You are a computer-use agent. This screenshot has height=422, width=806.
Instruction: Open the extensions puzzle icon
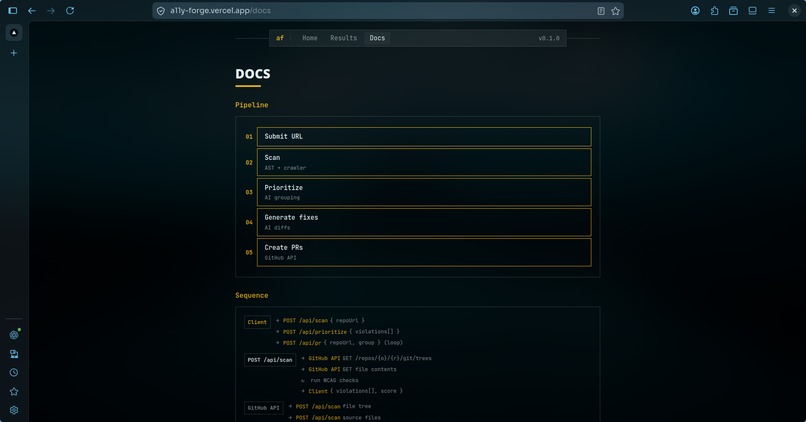[715, 10]
